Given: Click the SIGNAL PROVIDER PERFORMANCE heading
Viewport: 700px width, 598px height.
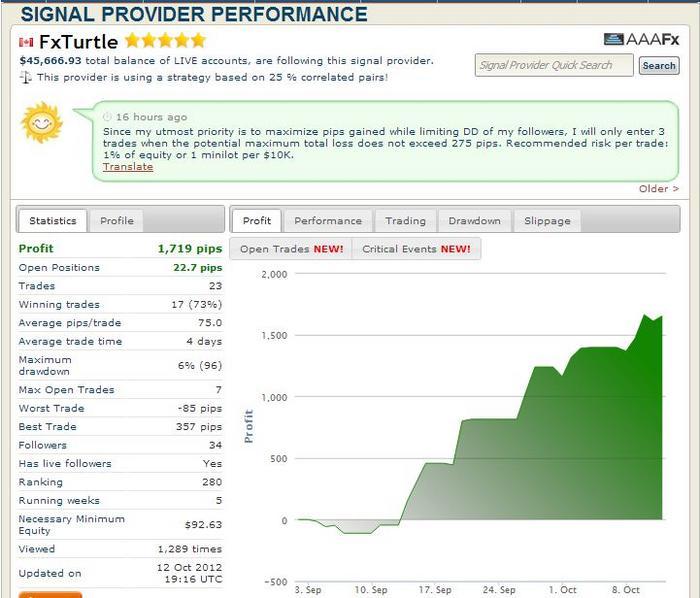Looking at the screenshot, I should 194,14.
